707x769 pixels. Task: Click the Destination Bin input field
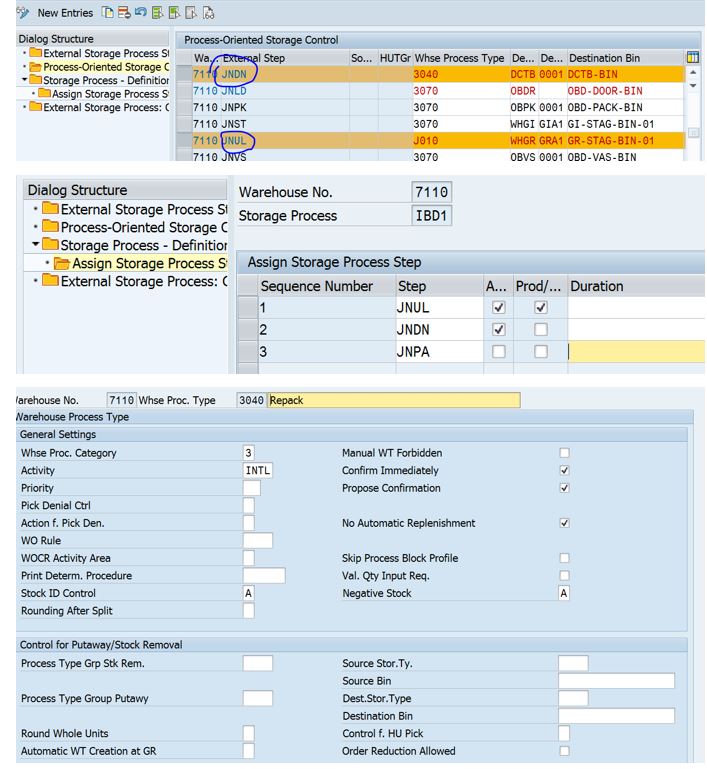616,716
